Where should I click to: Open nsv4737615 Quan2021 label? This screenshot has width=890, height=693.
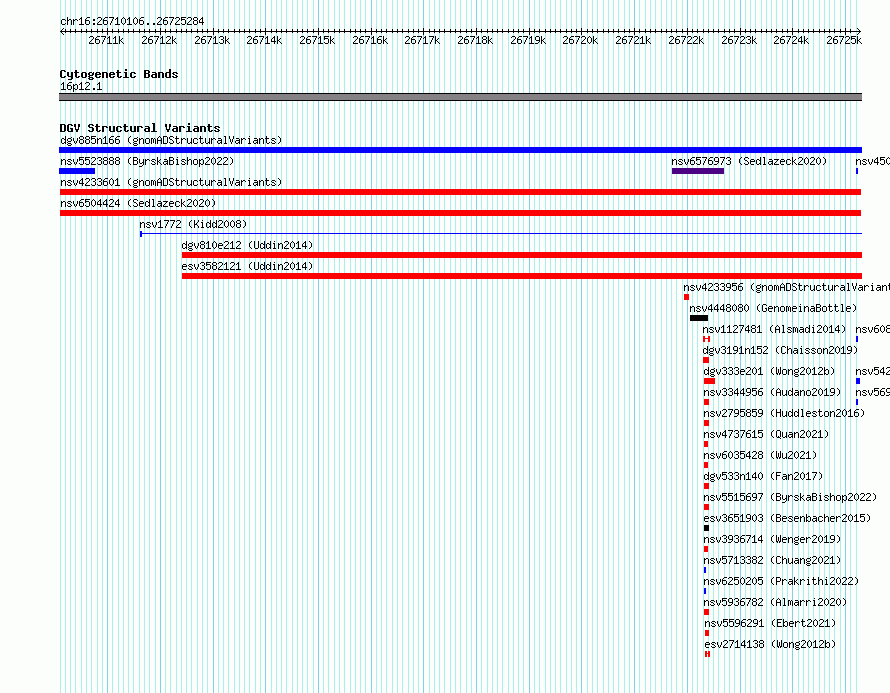click(766, 434)
